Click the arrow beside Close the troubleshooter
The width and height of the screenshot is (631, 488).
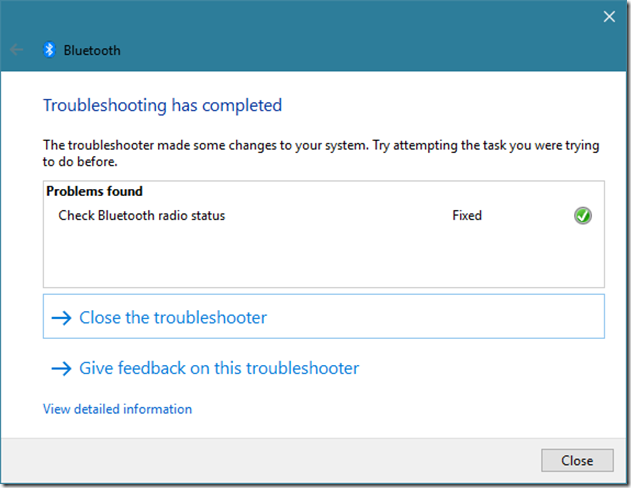tap(62, 318)
